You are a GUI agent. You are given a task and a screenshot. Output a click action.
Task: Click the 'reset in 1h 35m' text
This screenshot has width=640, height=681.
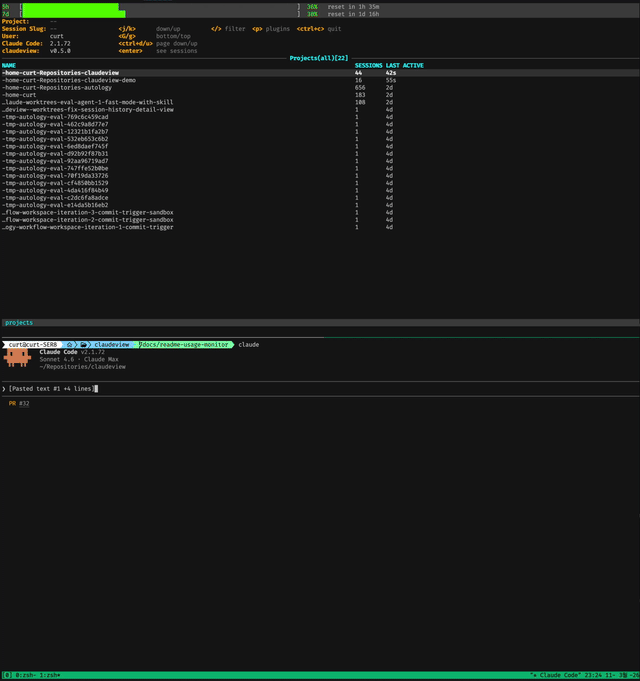click(353, 7)
